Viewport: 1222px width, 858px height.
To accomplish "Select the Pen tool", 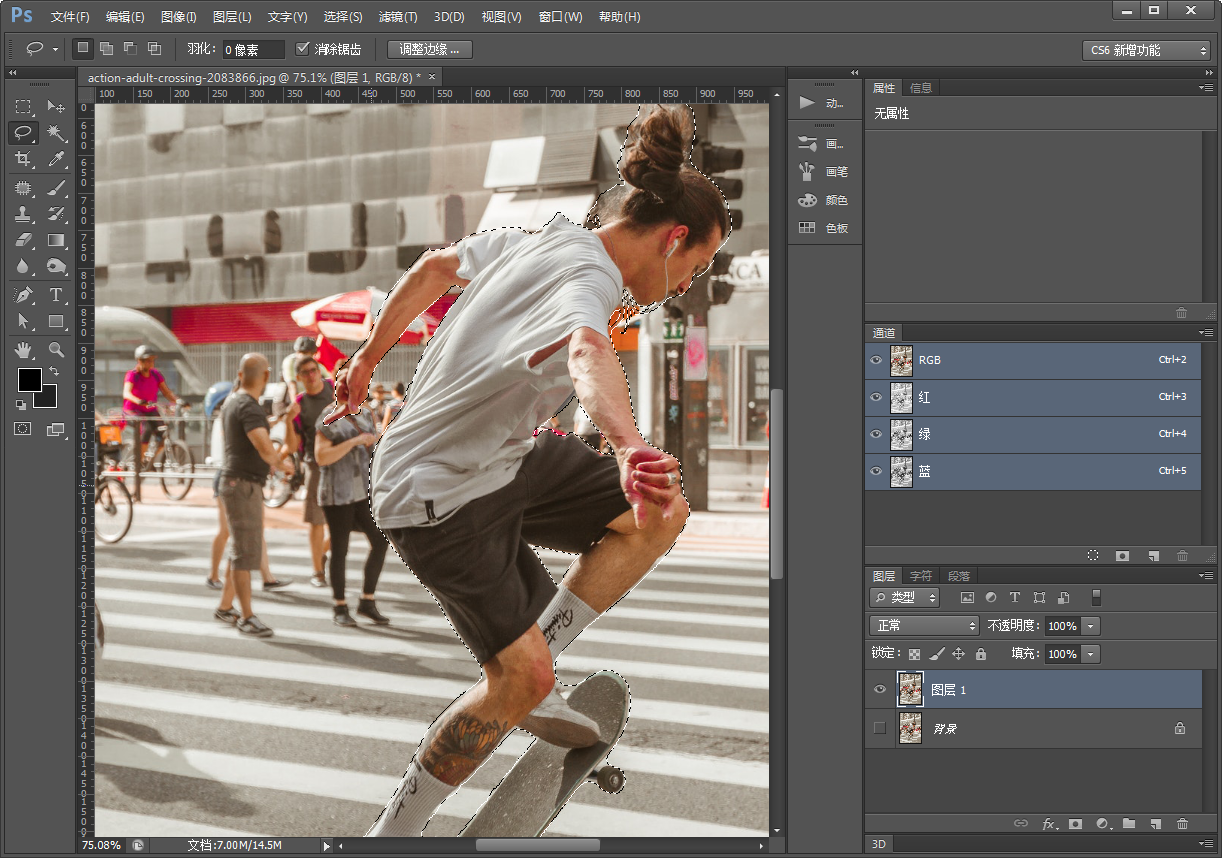I will [x=23, y=295].
